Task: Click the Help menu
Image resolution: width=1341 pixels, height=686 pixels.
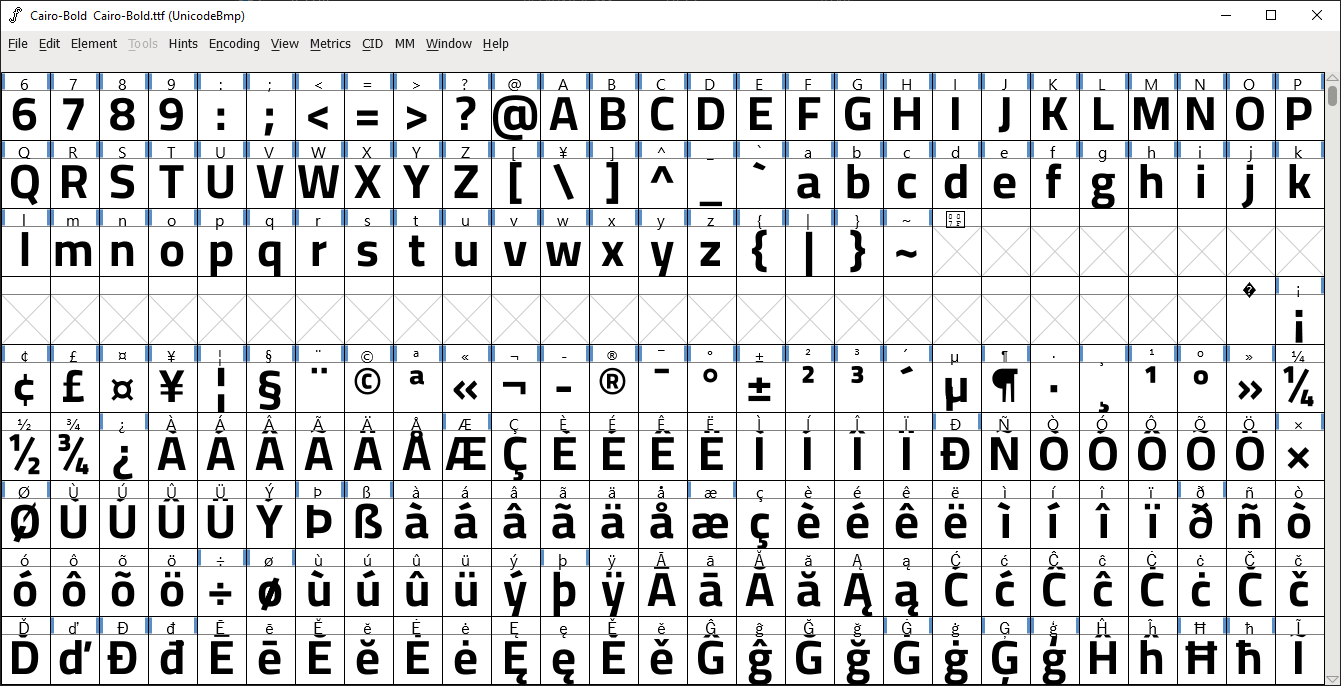Action: (496, 44)
